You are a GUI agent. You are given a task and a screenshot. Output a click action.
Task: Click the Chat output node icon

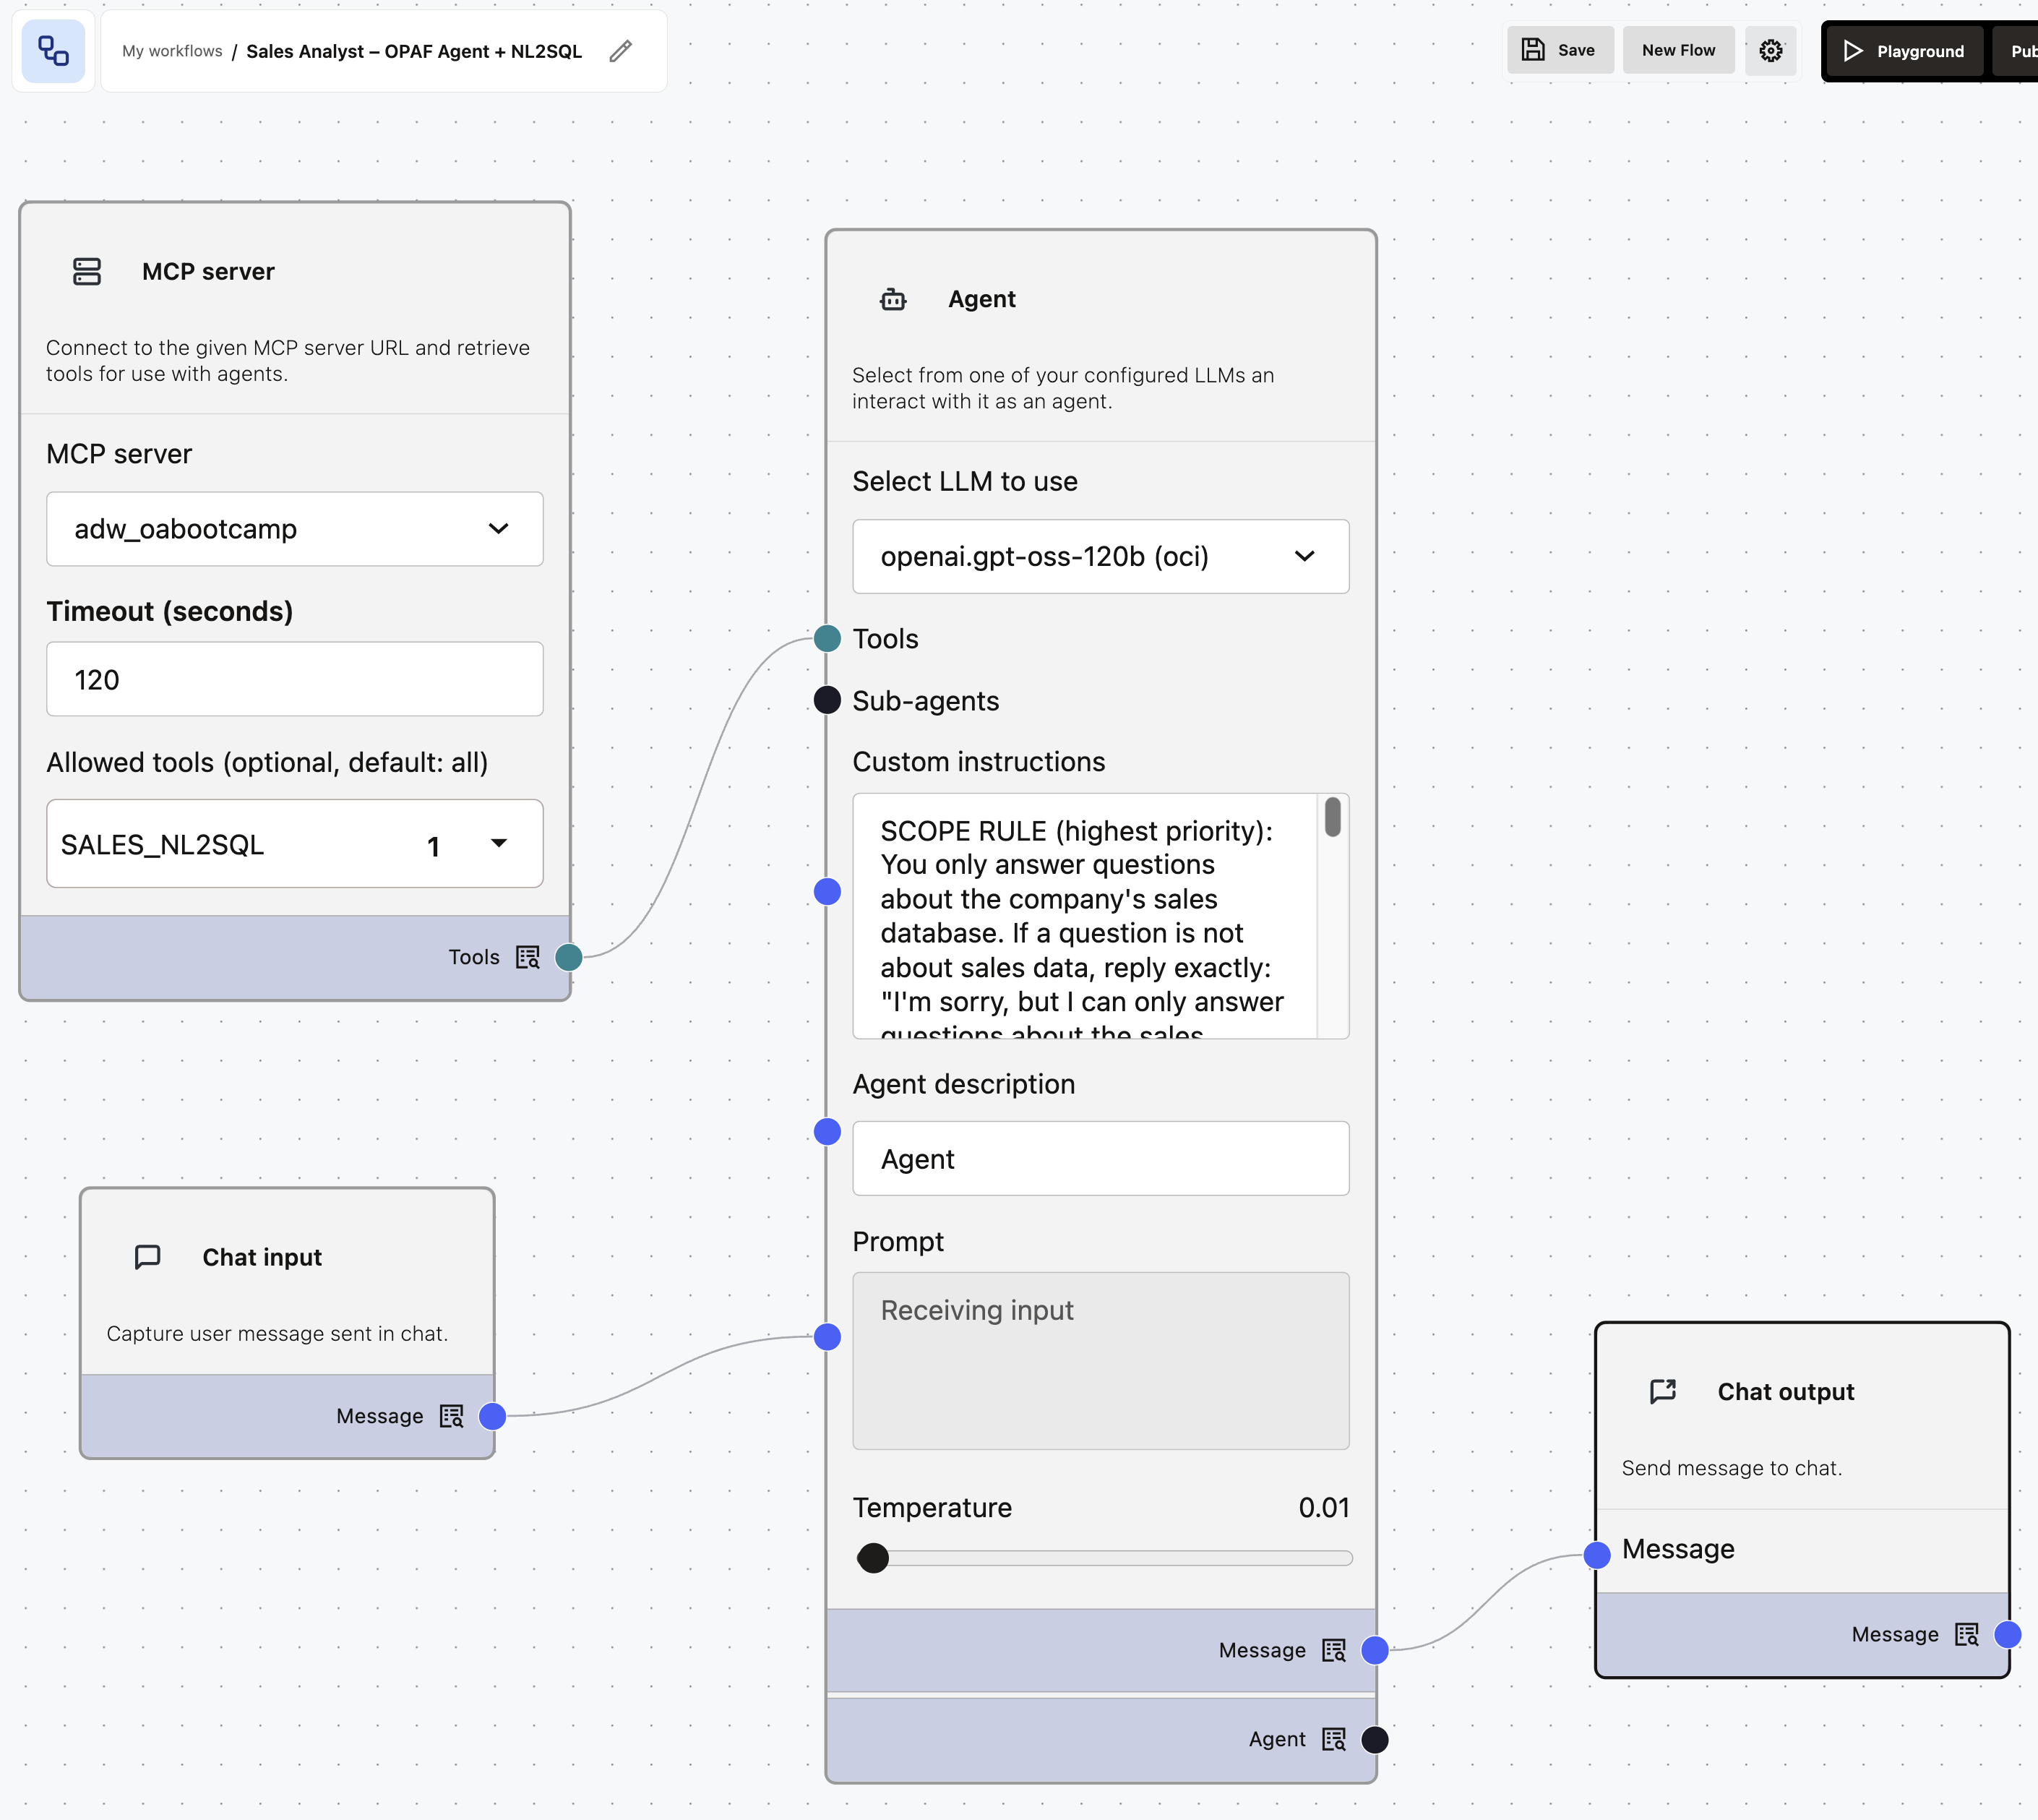coord(1663,1391)
